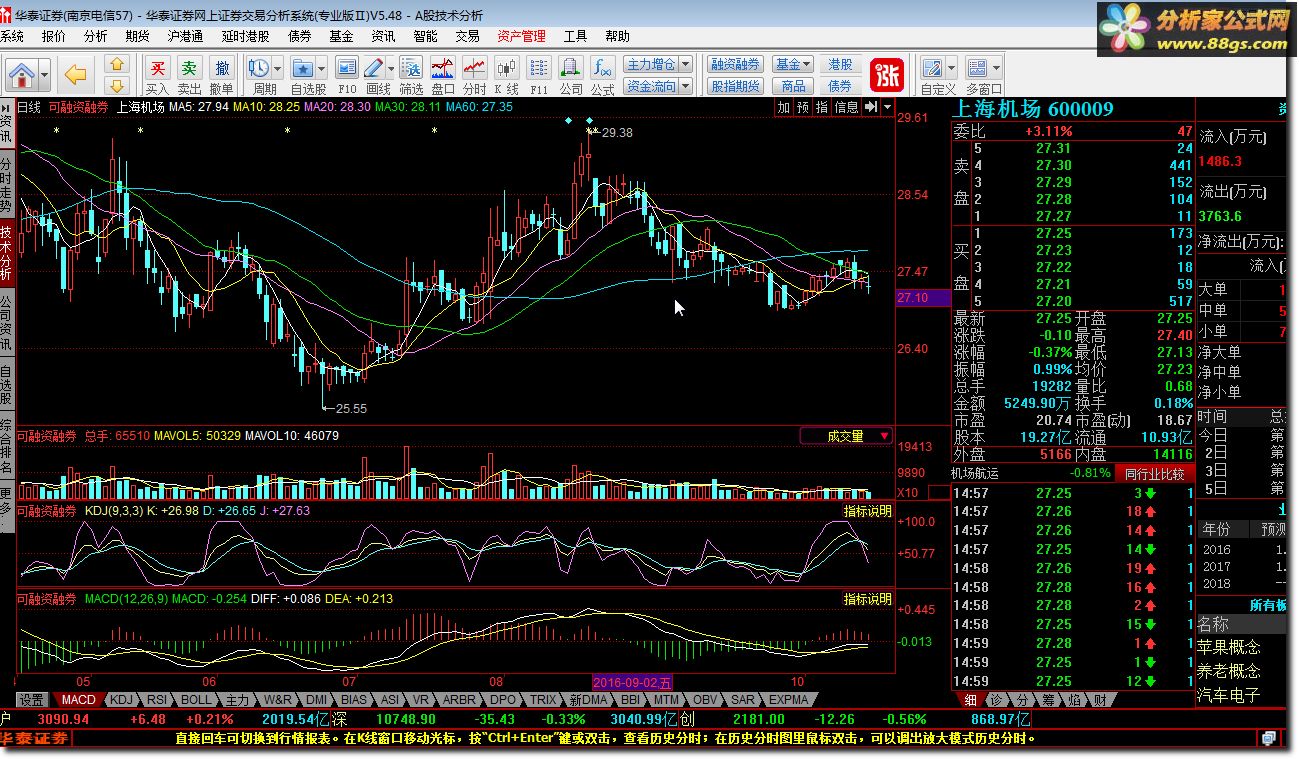This screenshot has width=1299, height=759.
Task: Open the 自选股 favorites folder icon
Action: [x=302, y=68]
